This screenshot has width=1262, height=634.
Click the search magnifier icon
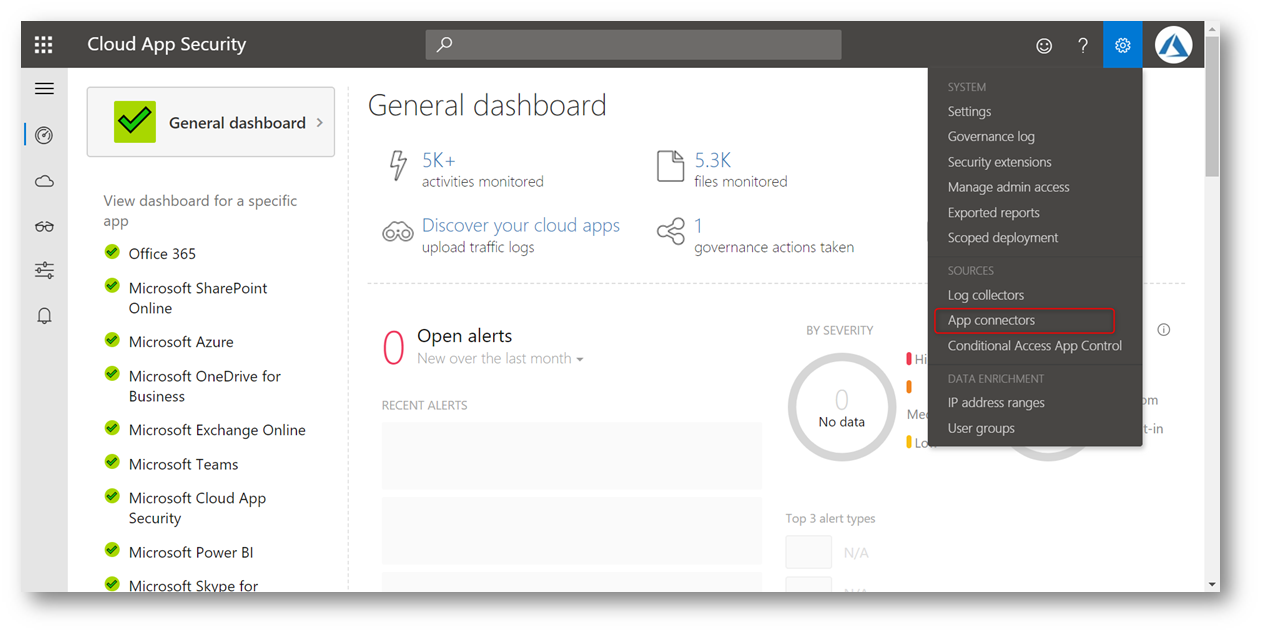click(x=445, y=44)
